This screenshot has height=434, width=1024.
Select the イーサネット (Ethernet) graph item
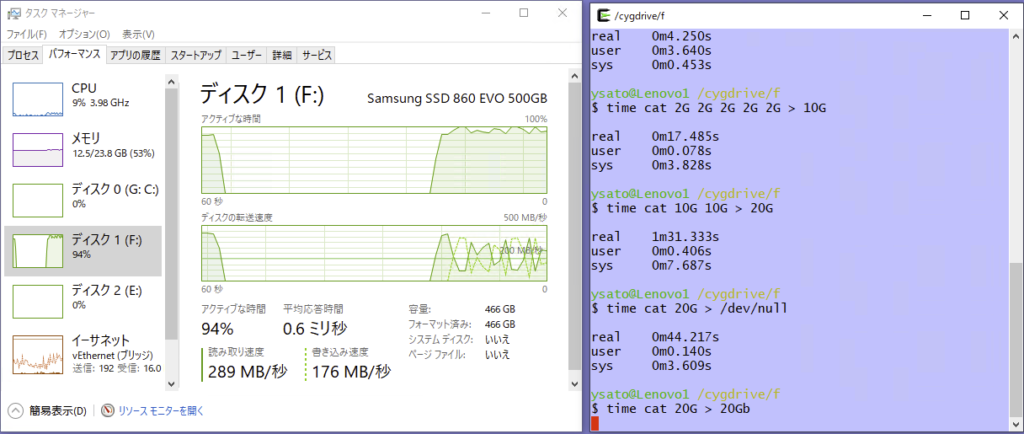(37, 354)
